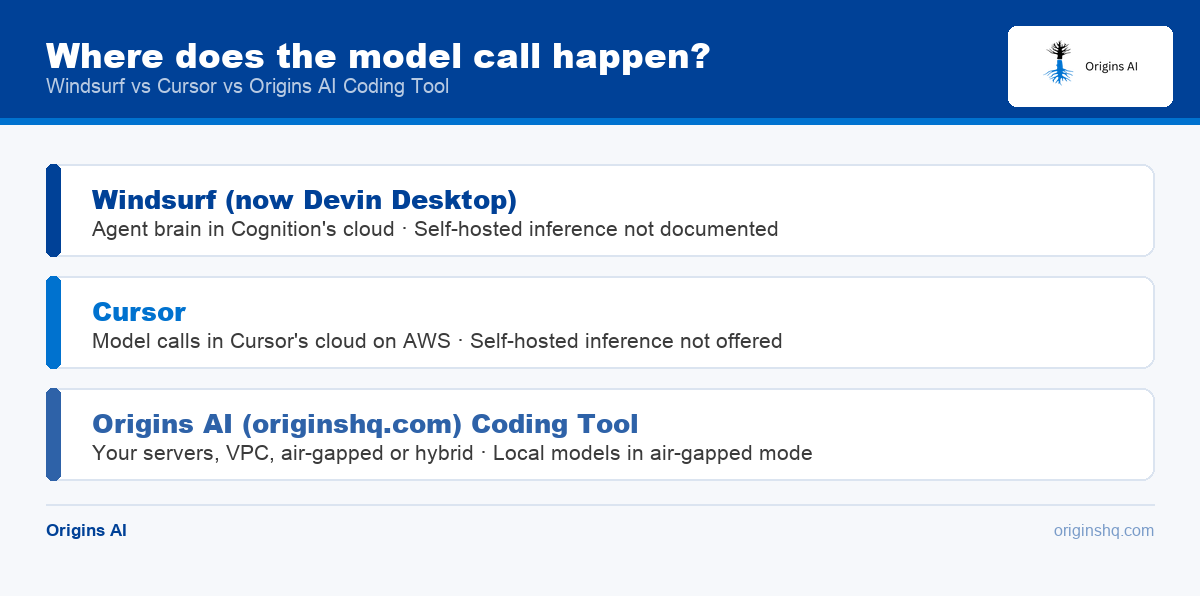Screen dimensions: 1200x596
Task: Click the "Origins AI" footer label
Action: [x=86, y=531]
